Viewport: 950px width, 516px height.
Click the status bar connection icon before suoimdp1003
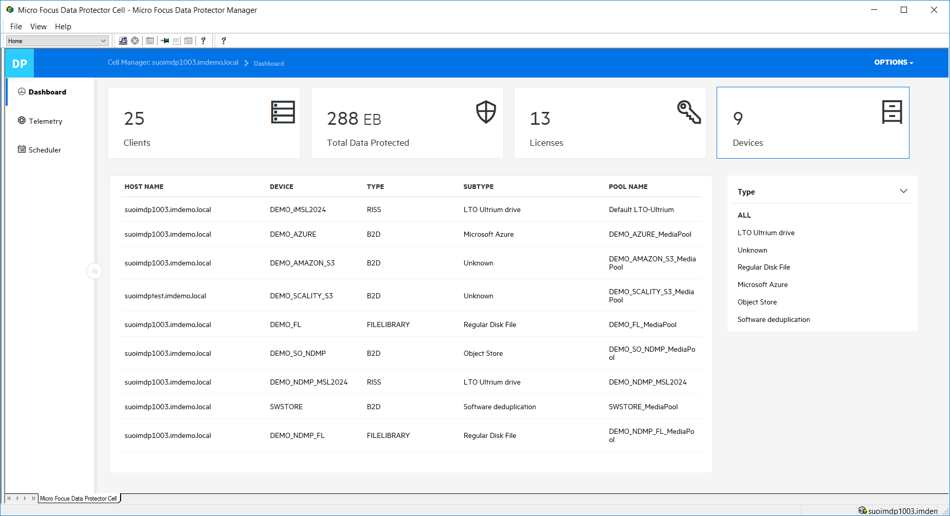coord(862,511)
